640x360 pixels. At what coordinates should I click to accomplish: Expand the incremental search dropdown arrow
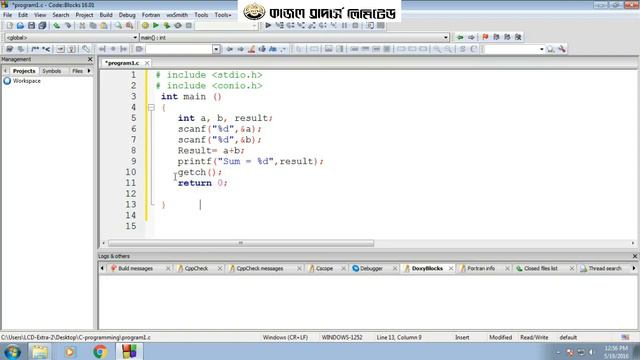click(216, 49)
